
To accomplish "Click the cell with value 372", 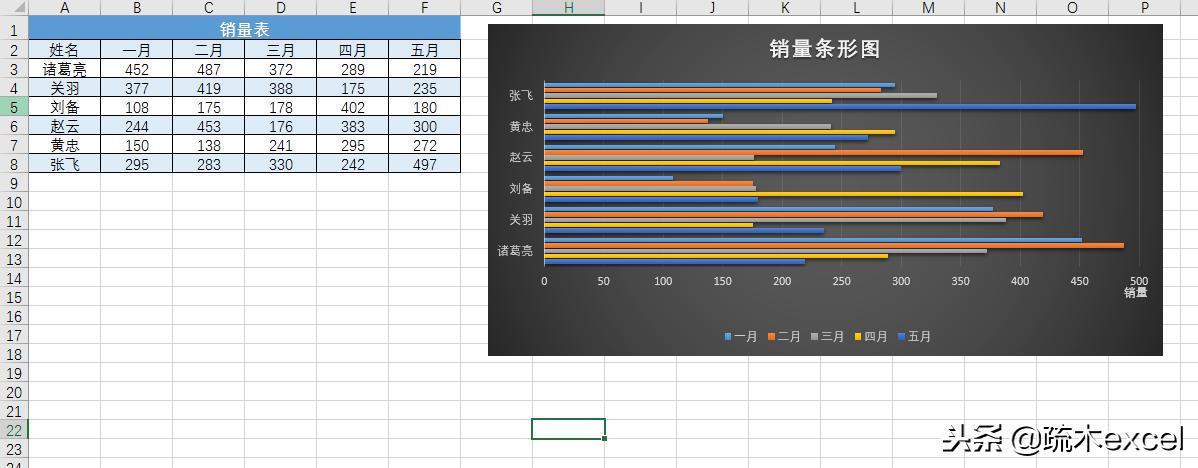I will tap(280, 69).
